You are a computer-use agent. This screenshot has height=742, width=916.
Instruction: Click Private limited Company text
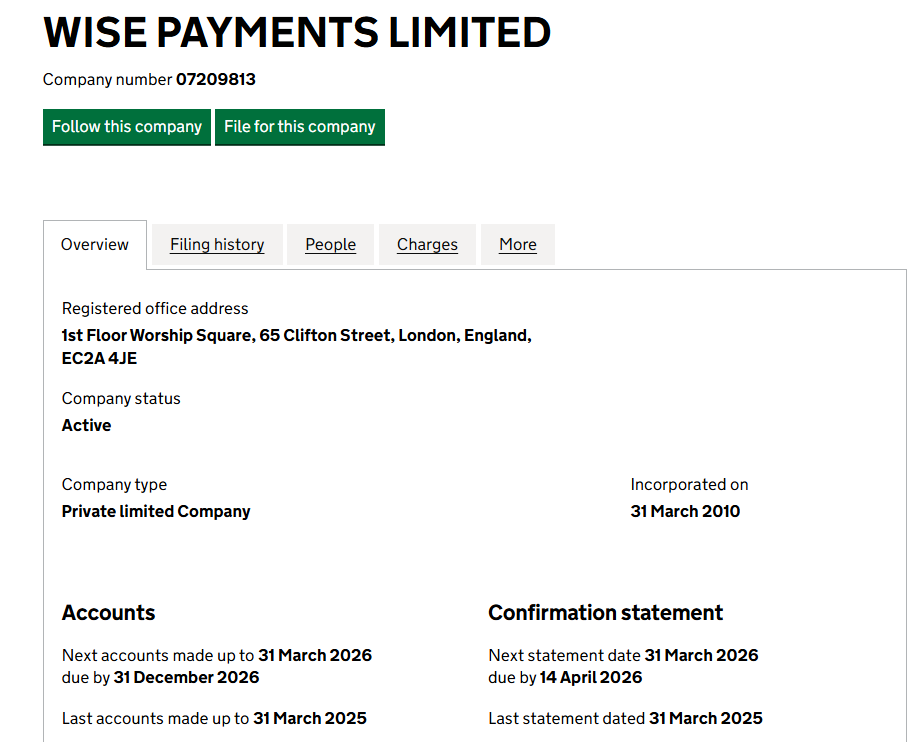tap(156, 511)
